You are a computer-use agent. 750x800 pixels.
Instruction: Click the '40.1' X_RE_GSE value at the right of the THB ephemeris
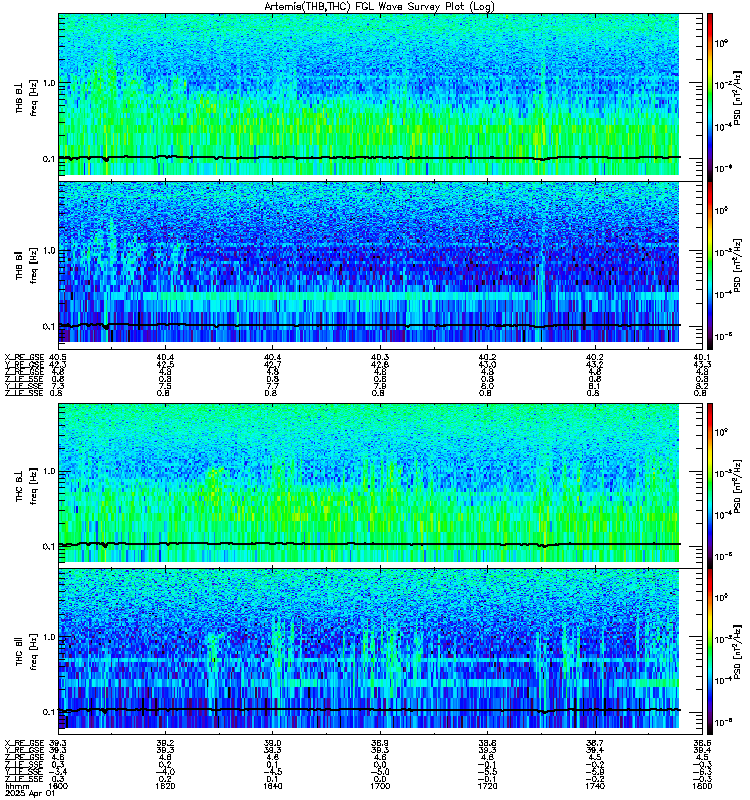point(702,357)
